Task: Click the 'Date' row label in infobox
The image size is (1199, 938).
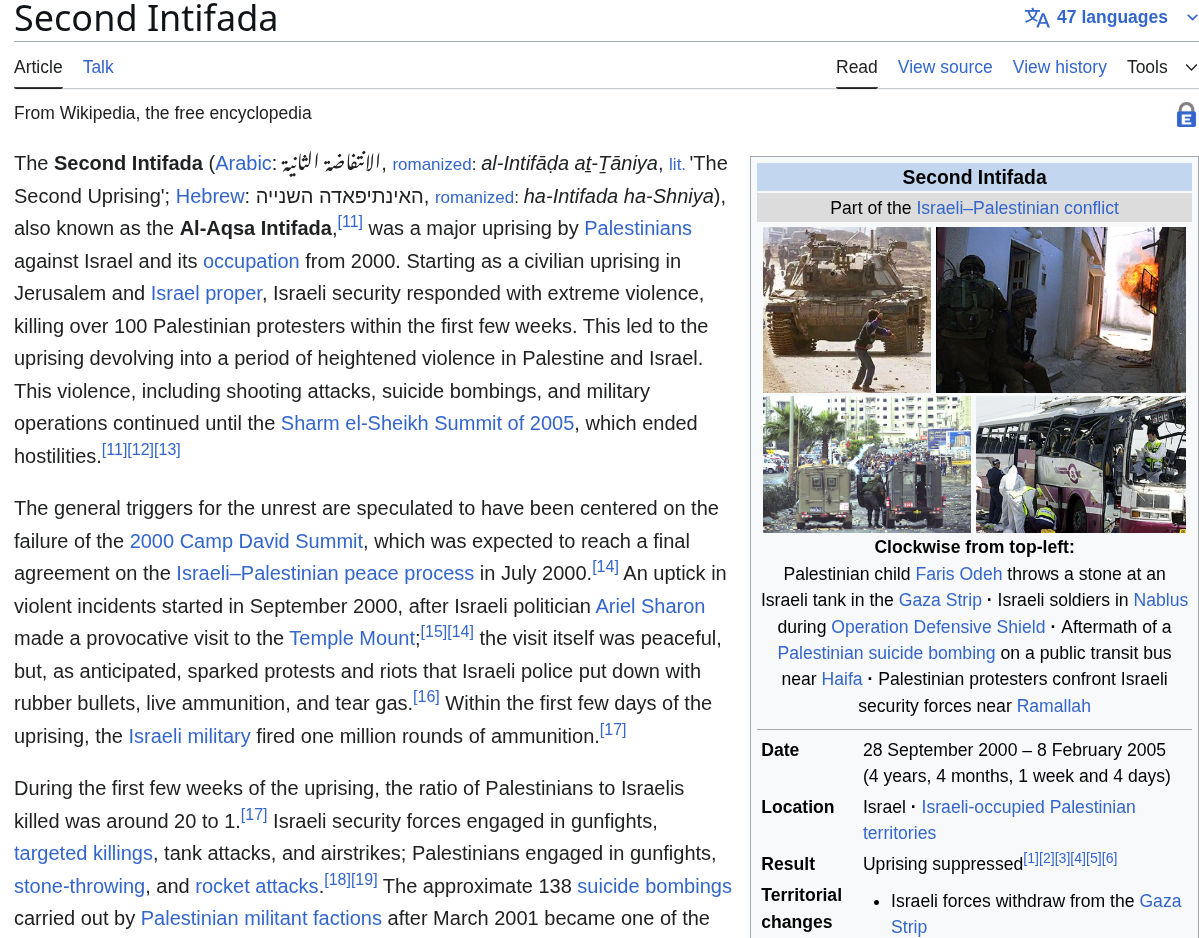Action: tap(780, 750)
